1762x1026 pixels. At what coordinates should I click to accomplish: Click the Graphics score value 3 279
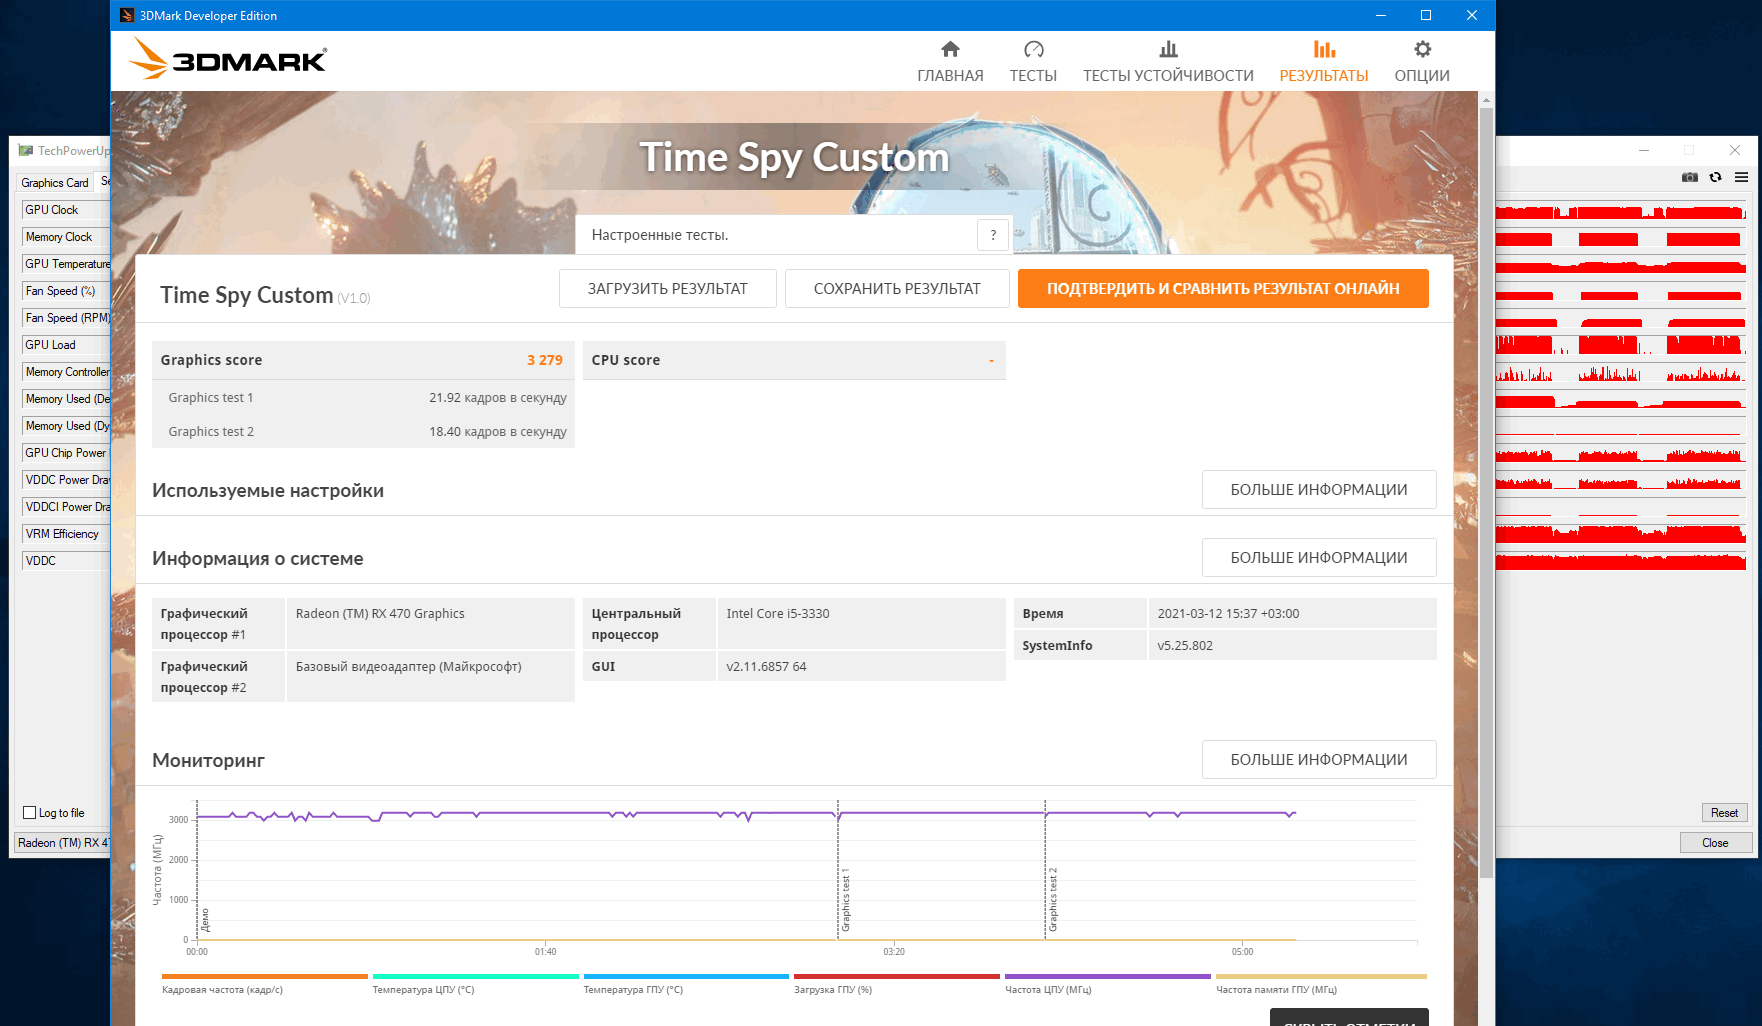pyautogui.click(x=545, y=360)
